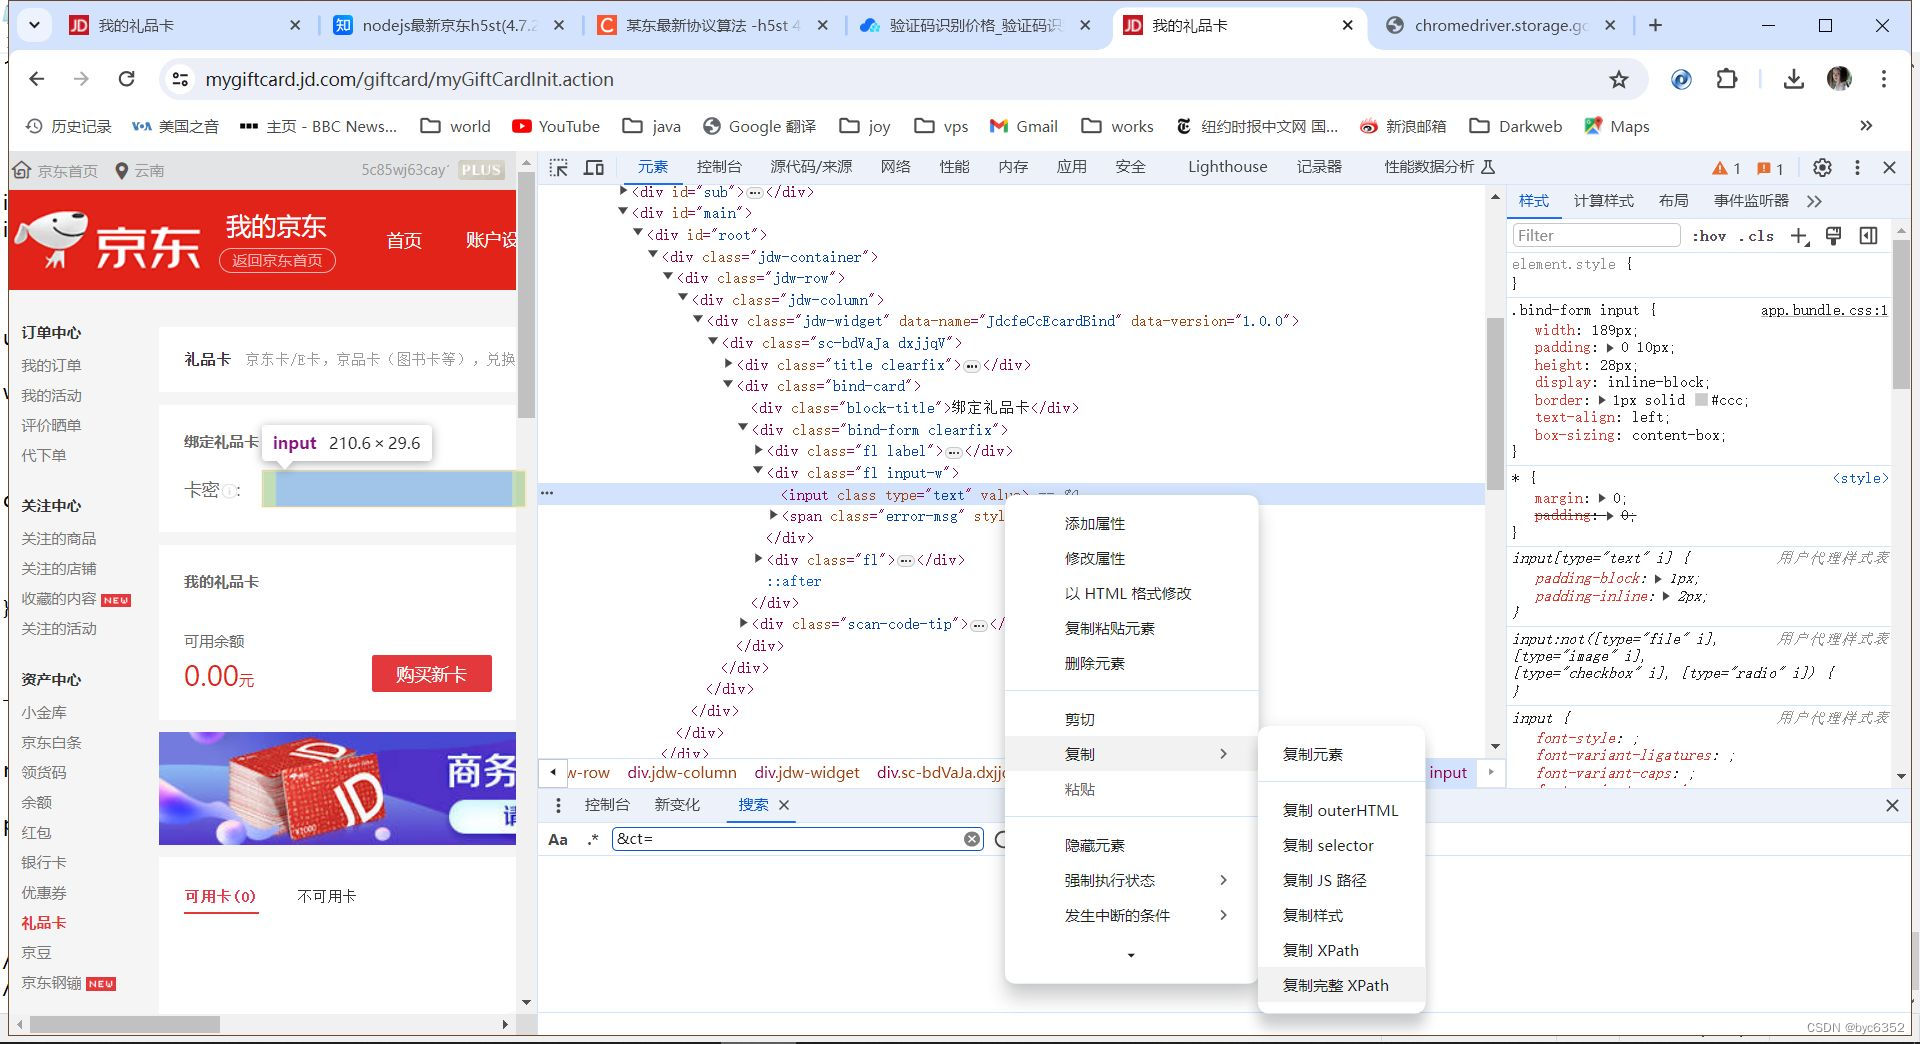Click the warnings count indicator
The height and width of the screenshot is (1044, 1920).
click(x=1727, y=168)
